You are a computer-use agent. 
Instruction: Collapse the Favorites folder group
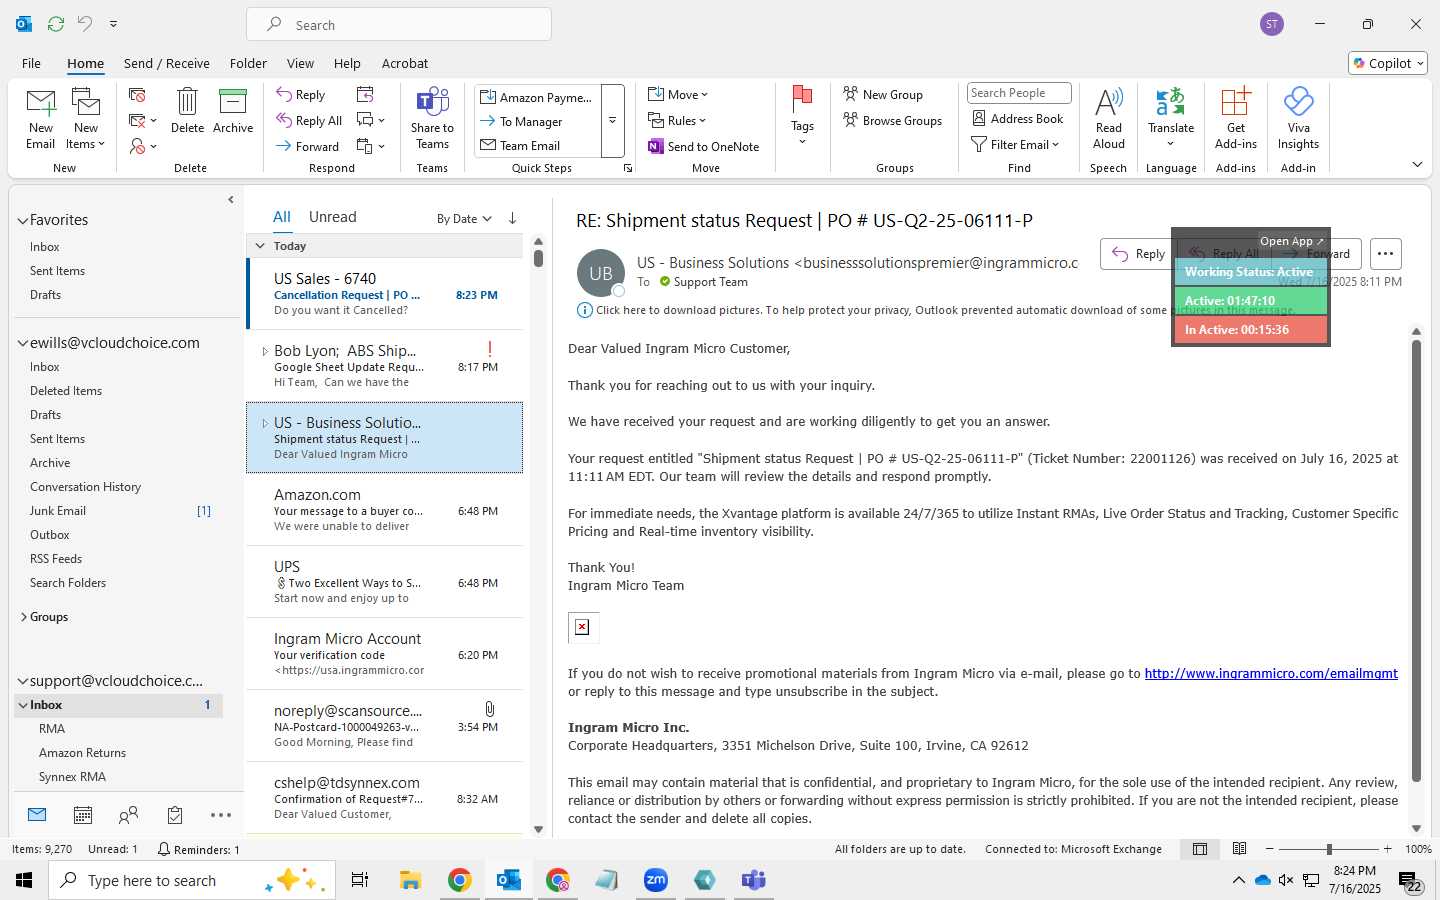22,221
